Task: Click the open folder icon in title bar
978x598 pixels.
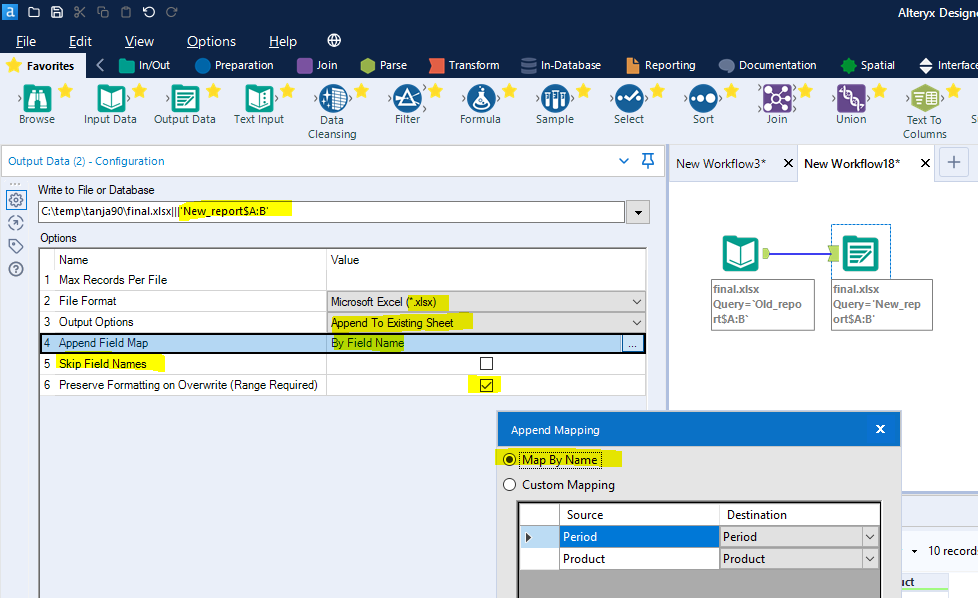Action: pyautogui.click(x=34, y=12)
